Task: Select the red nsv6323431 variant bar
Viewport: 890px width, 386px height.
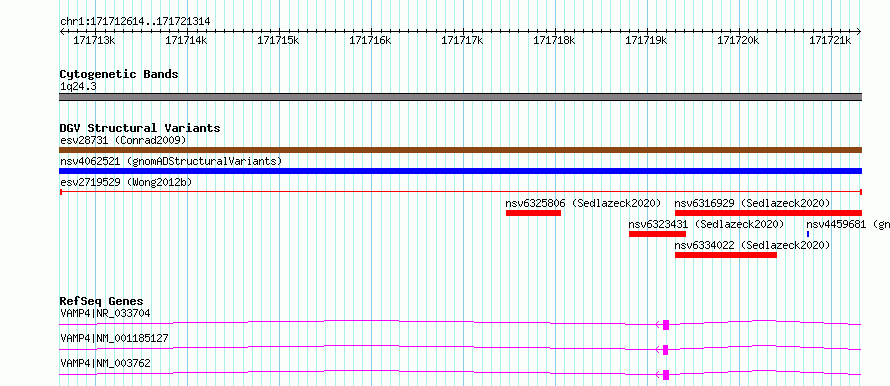Action: coord(657,234)
